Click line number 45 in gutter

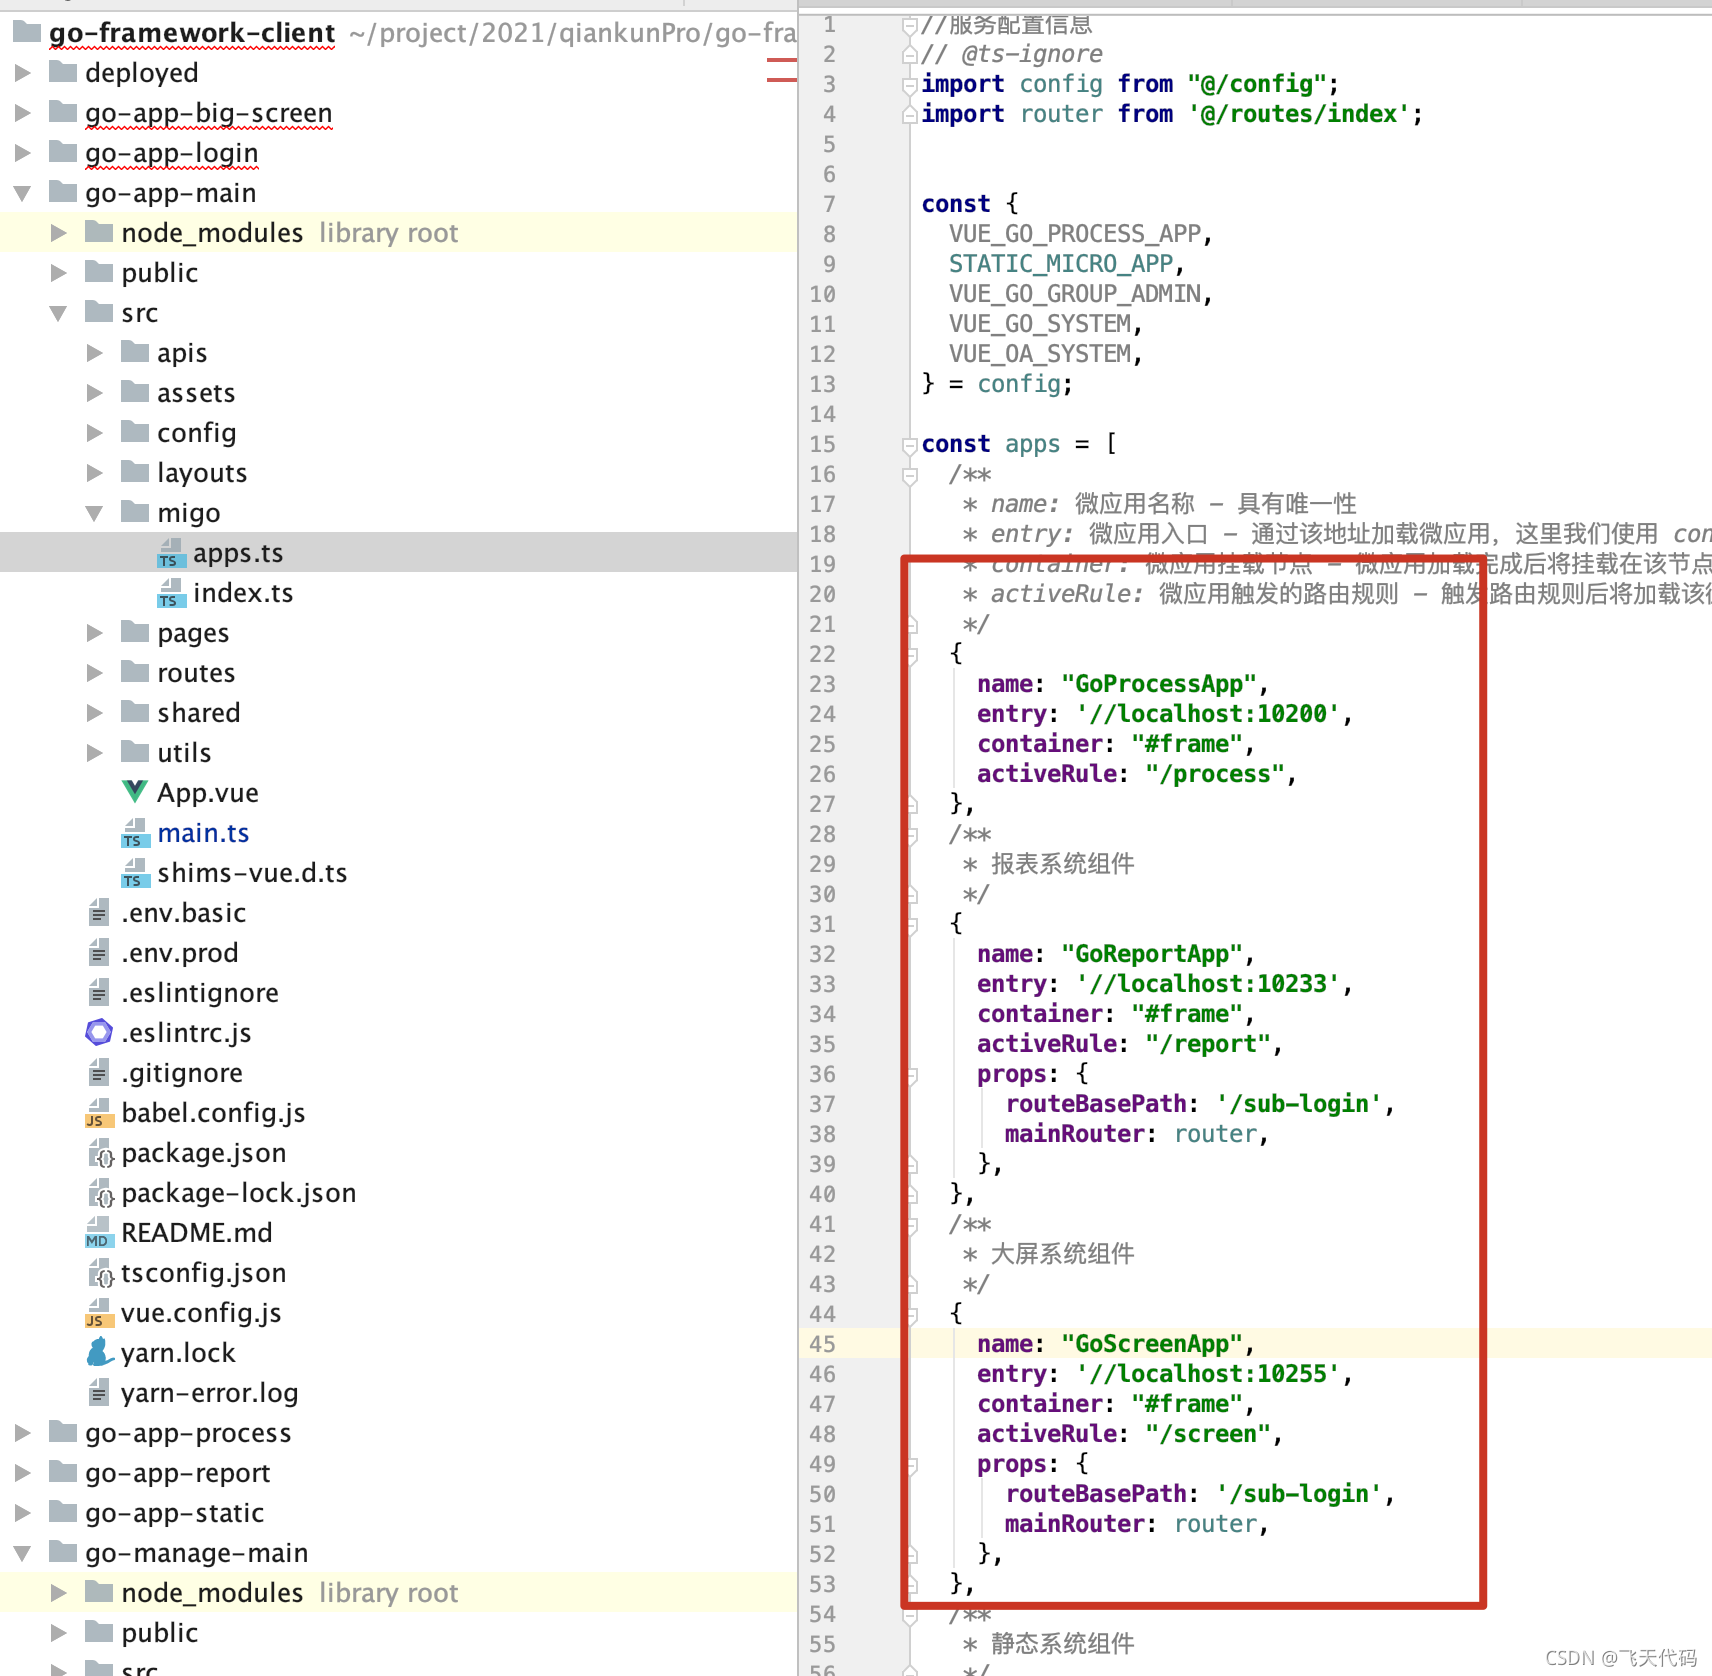tap(822, 1344)
